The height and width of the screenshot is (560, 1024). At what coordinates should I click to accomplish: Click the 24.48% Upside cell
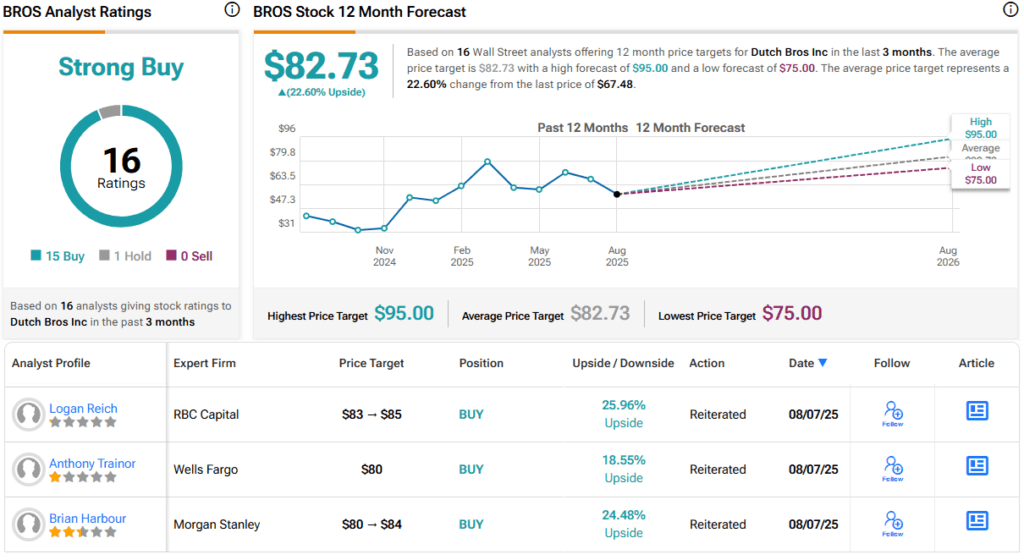[x=623, y=523]
